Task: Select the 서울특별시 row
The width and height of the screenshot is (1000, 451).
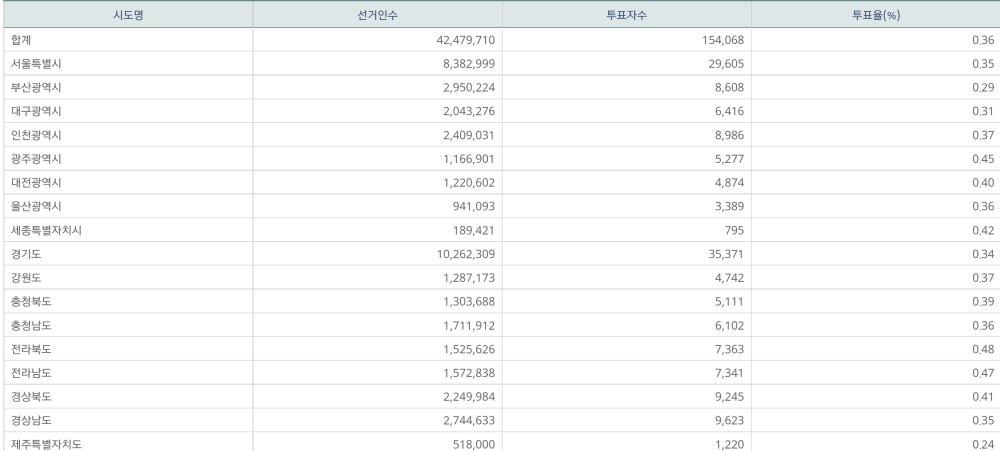Action: [x=35, y=63]
